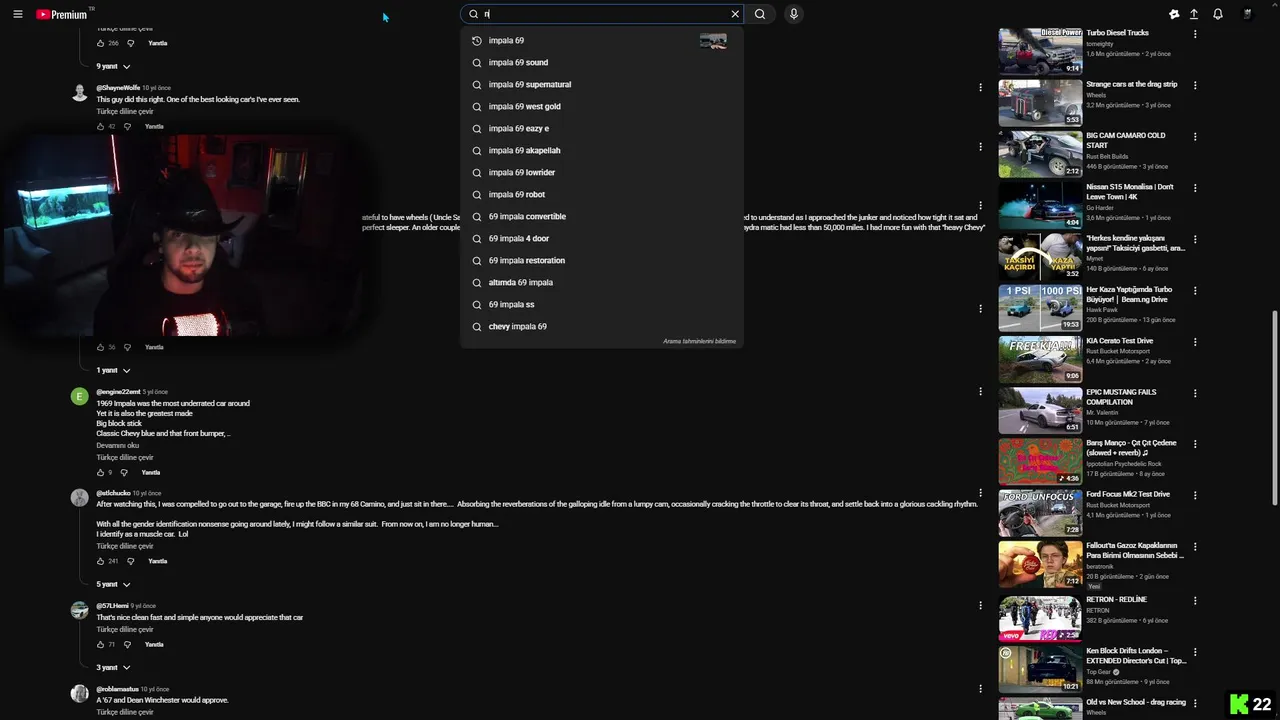This screenshot has width=1280, height=720.
Task: Reply to the @57LHemi comment via Yanıtla
Action: coord(154,644)
